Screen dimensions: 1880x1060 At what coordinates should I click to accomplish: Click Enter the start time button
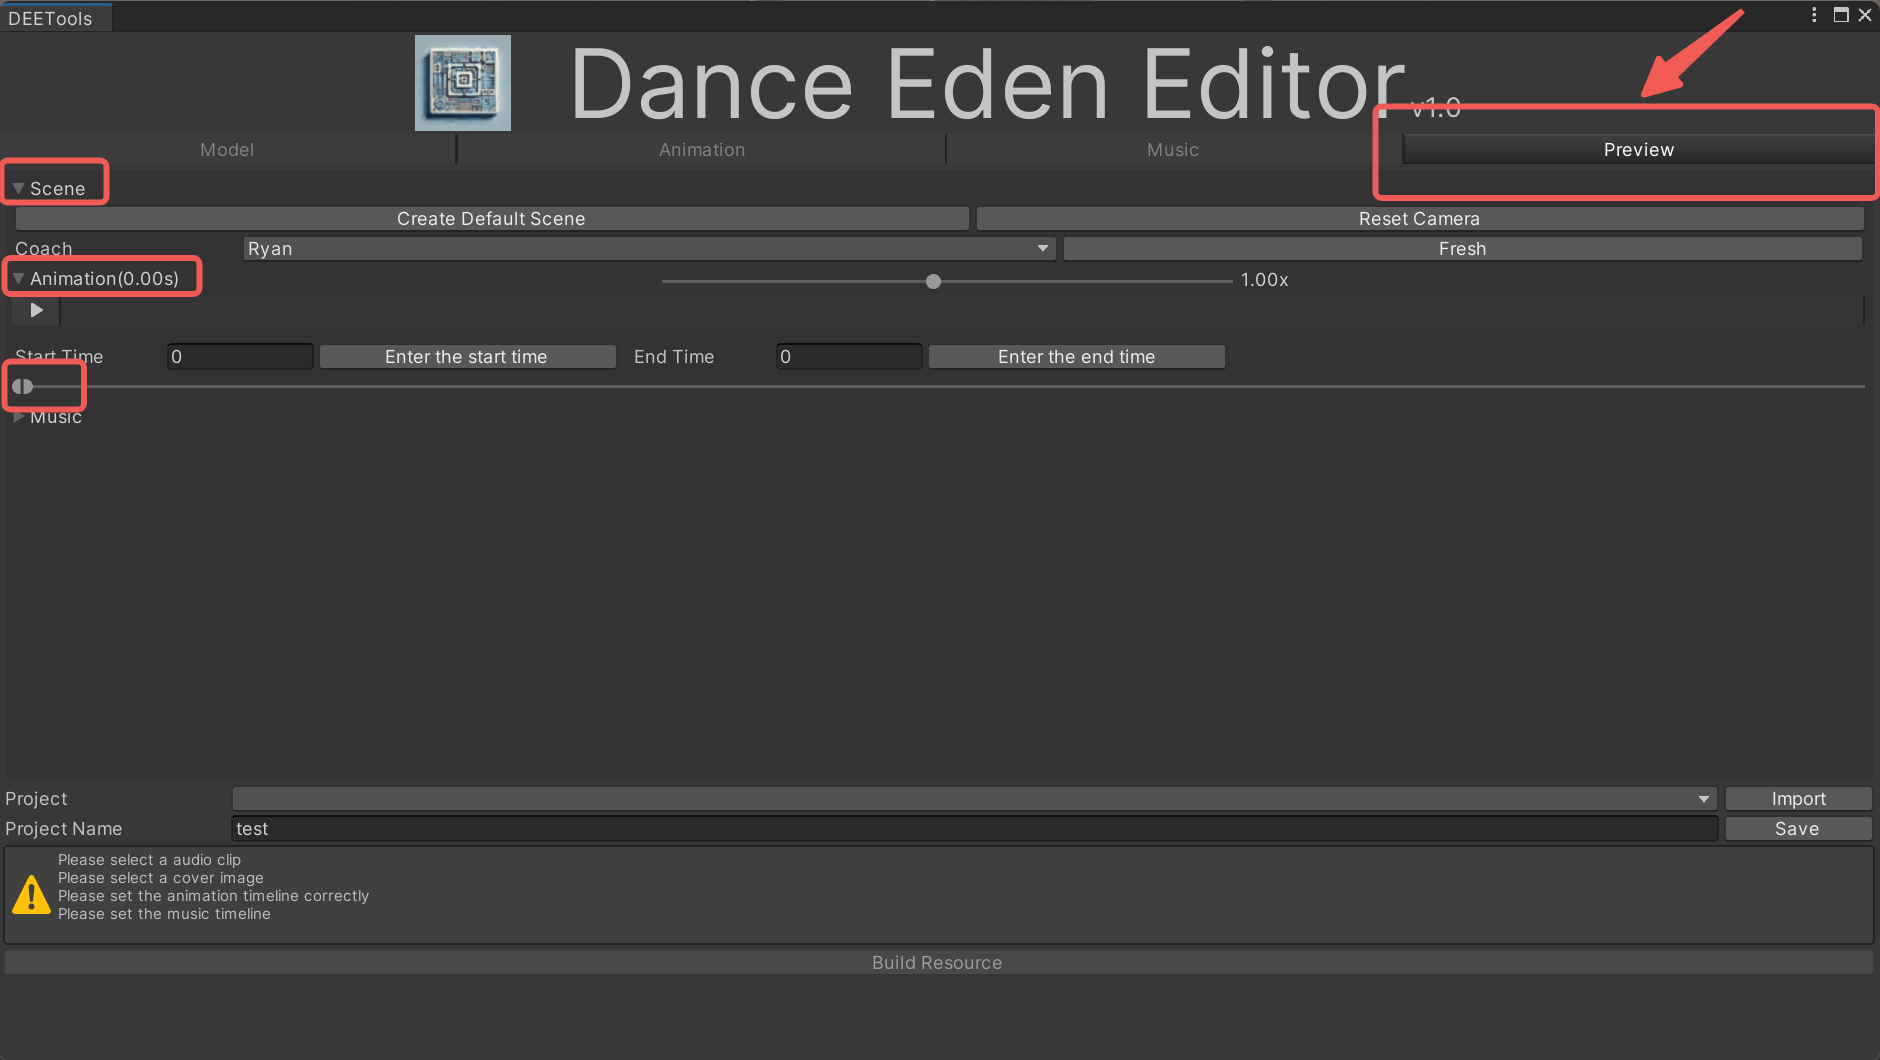(467, 356)
